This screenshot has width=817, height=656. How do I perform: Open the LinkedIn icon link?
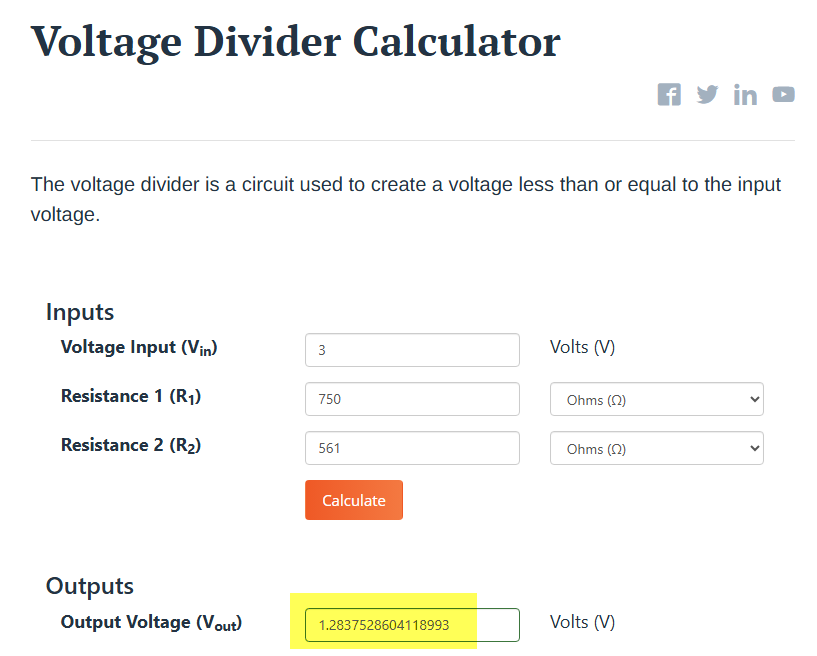(x=745, y=95)
